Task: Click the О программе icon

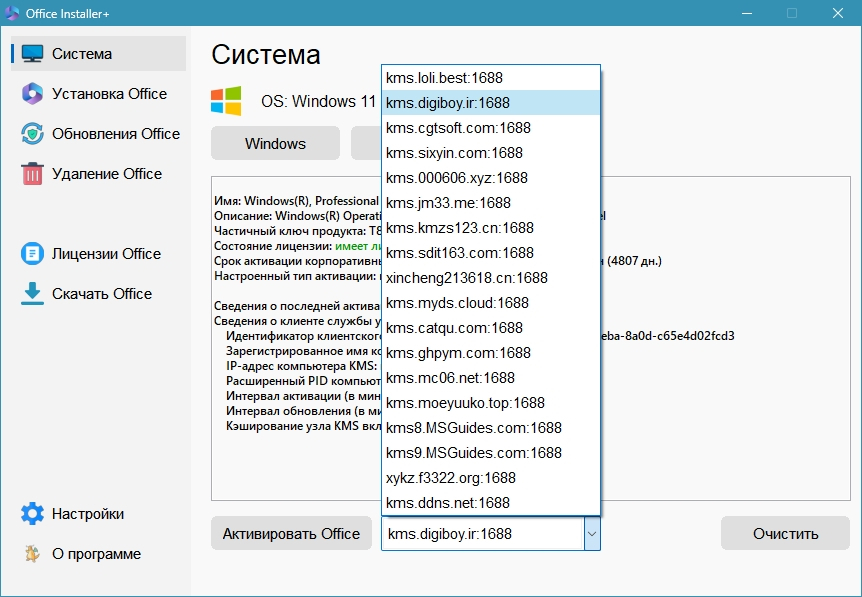Action: 32,554
